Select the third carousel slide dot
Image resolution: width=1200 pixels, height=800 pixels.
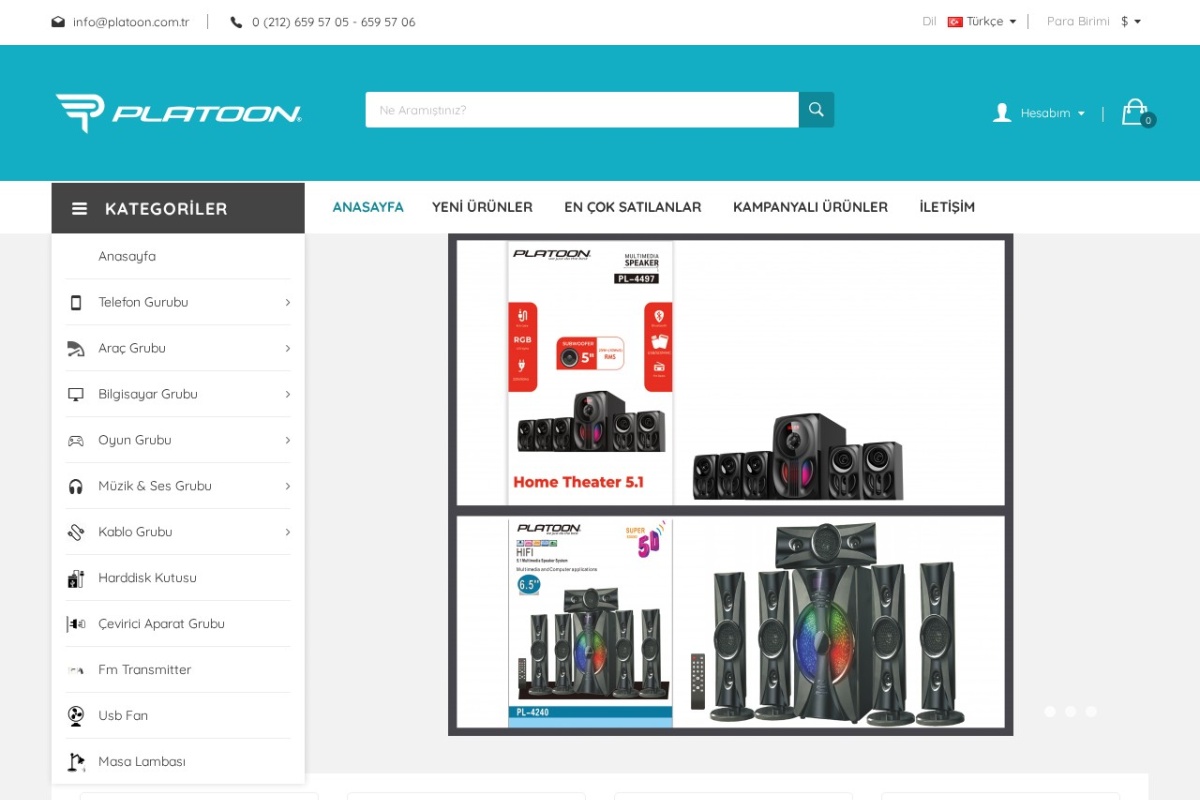1091,712
